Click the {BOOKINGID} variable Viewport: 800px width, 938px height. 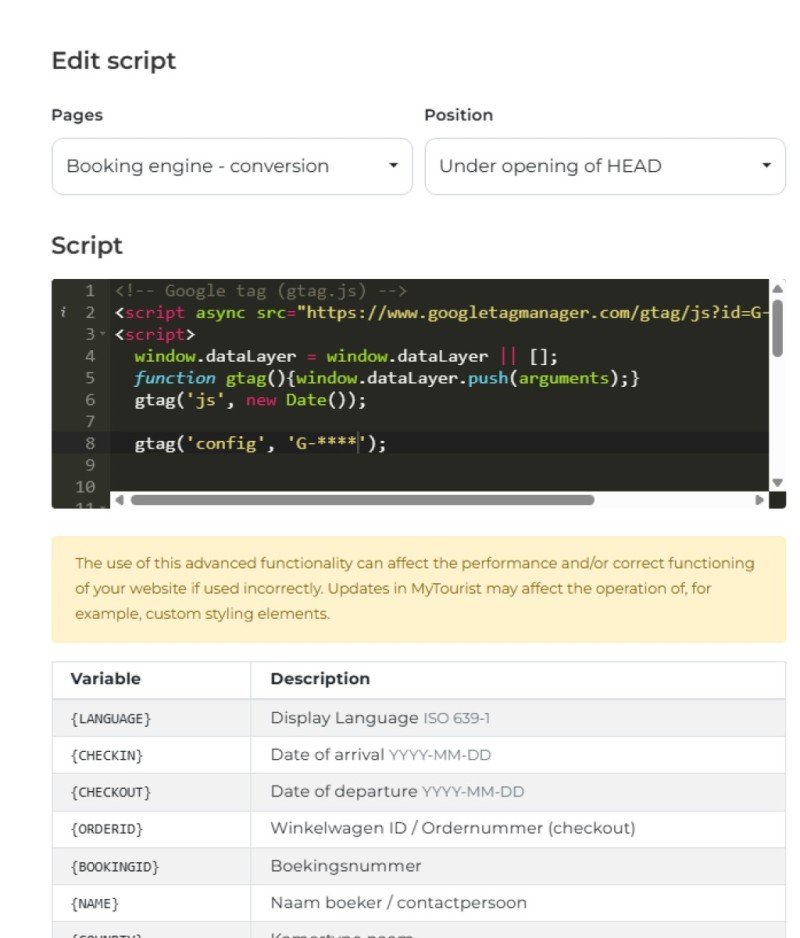coord(114,866)
